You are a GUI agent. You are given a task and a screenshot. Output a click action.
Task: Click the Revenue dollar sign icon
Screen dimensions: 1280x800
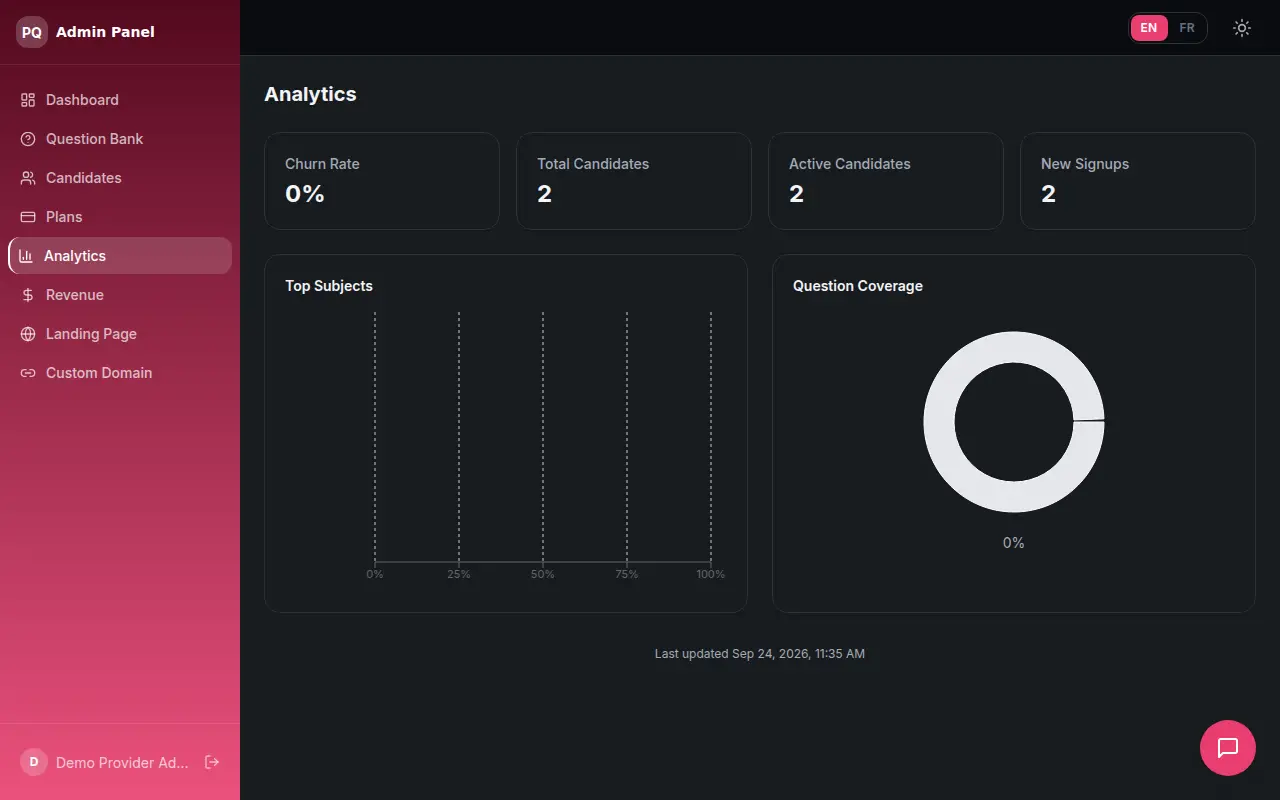point(28,295)
